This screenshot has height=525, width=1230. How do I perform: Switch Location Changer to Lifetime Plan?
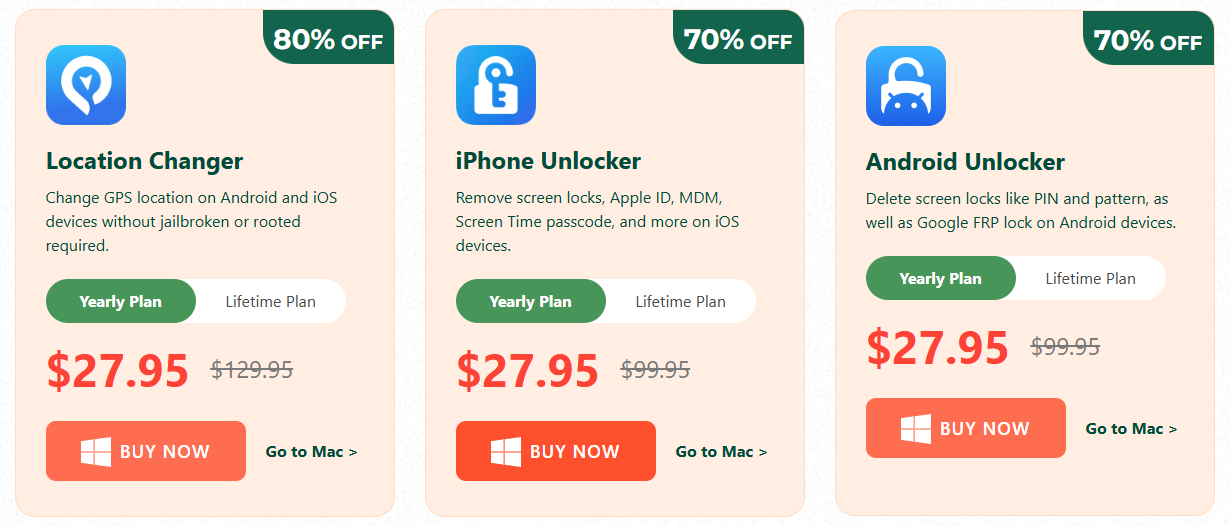pos(270,301)
